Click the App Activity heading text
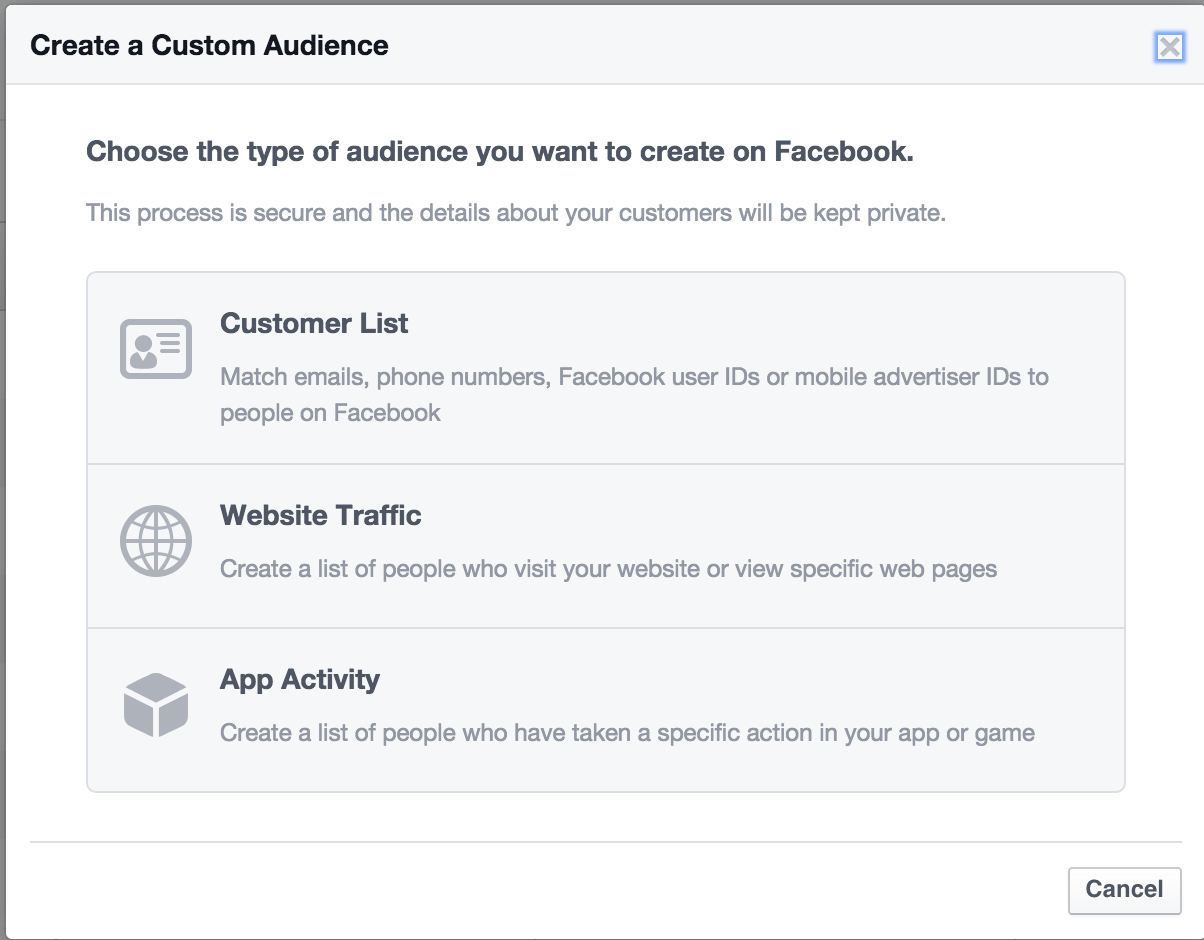Viewport: 1204px width, 940px height. (x=299, y=679)
